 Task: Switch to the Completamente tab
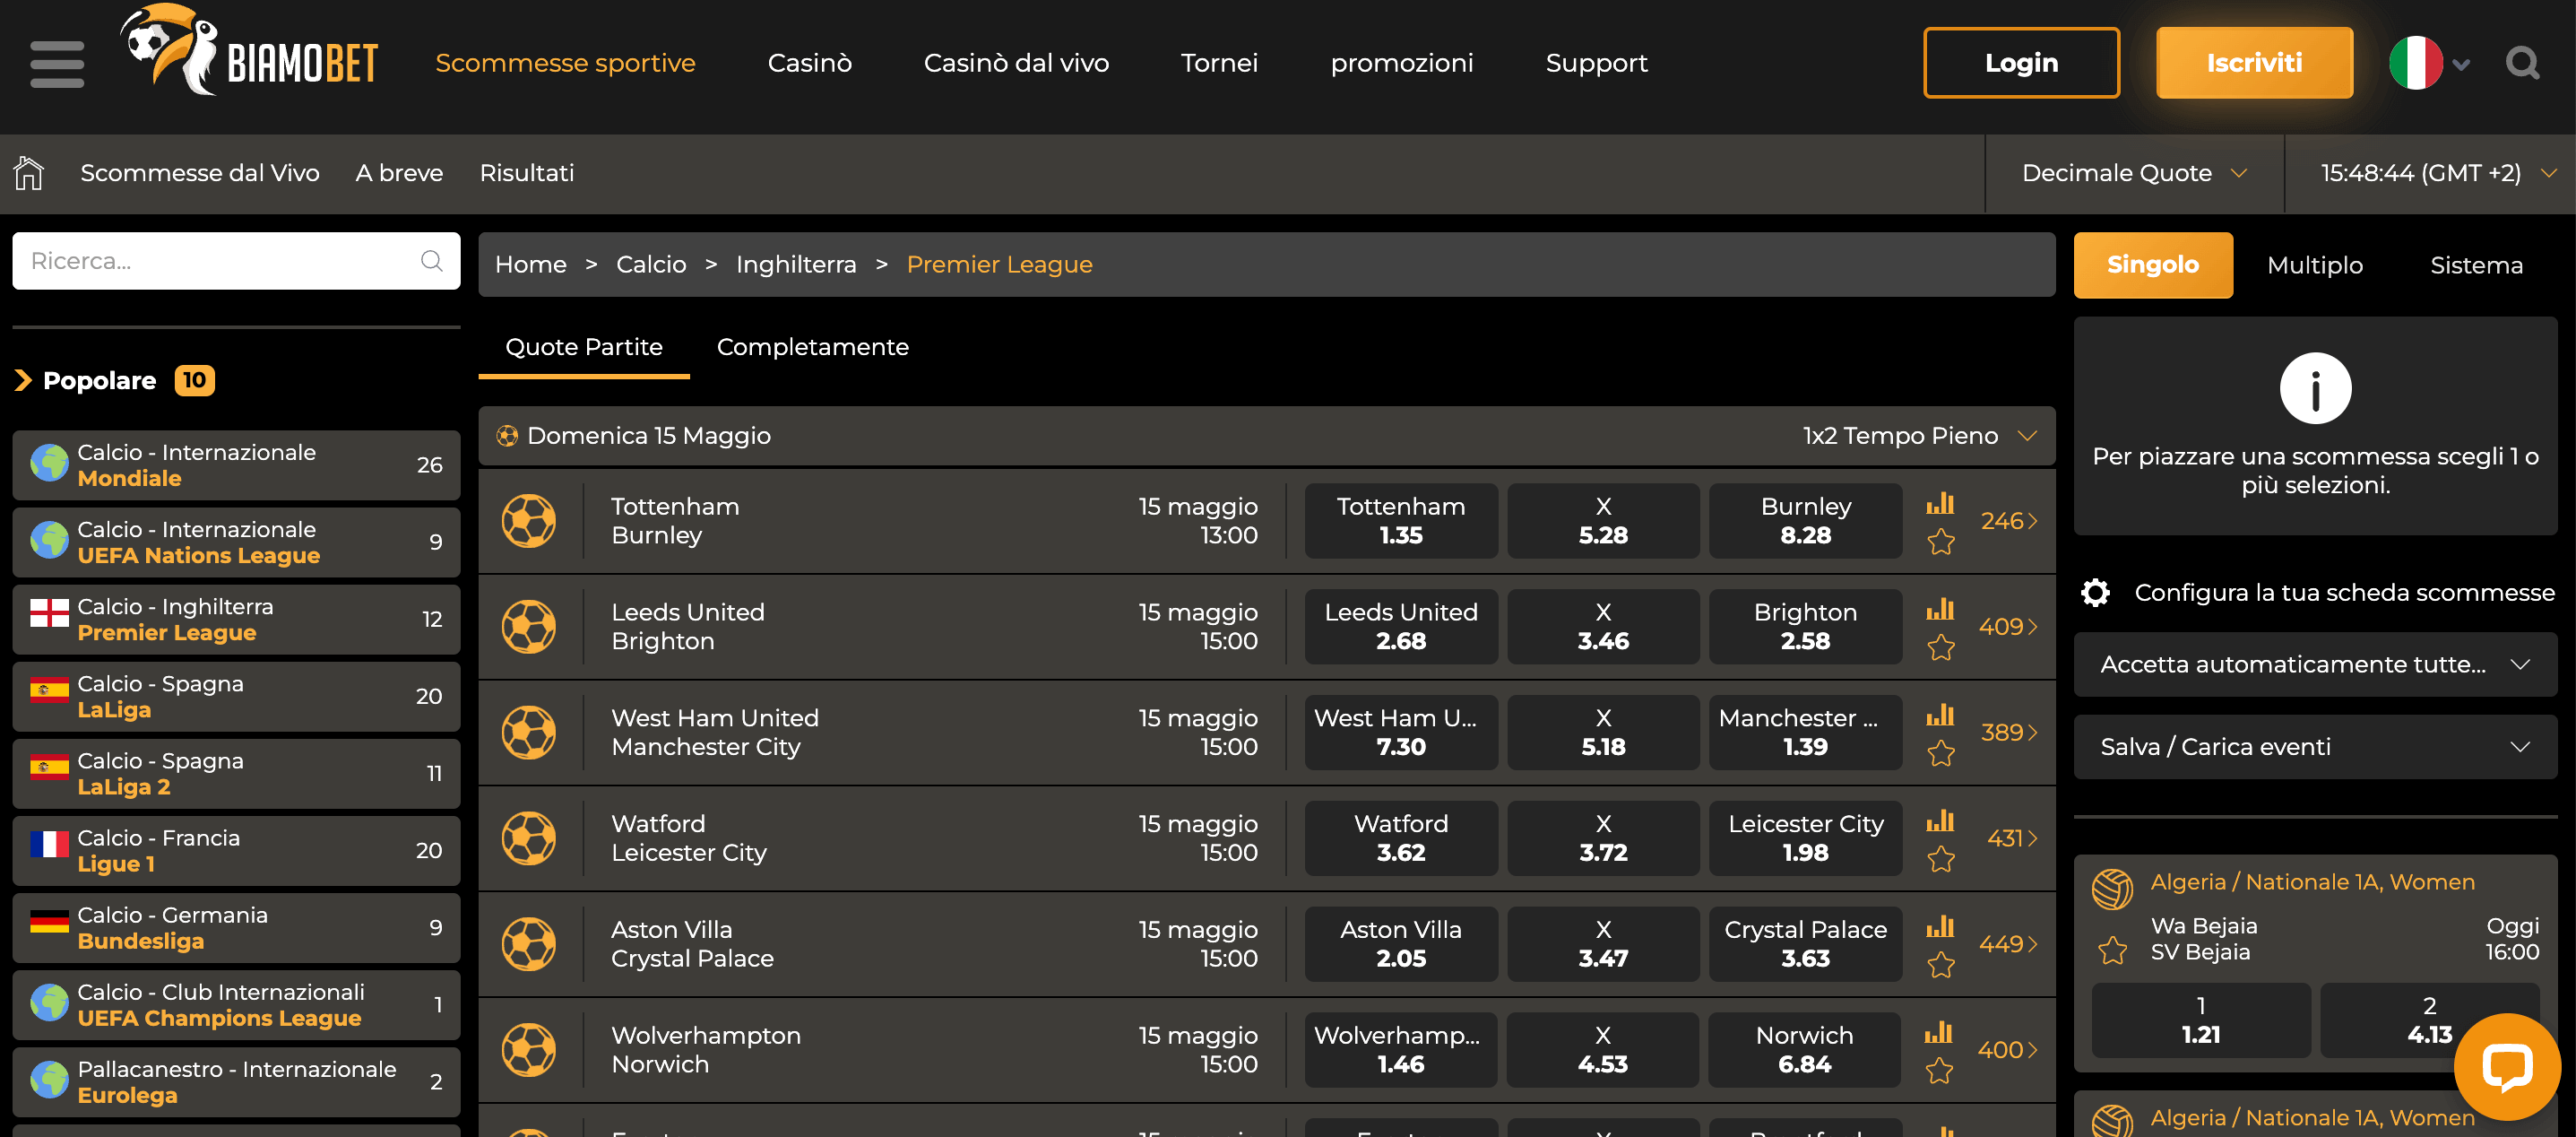tap(813, 347)
